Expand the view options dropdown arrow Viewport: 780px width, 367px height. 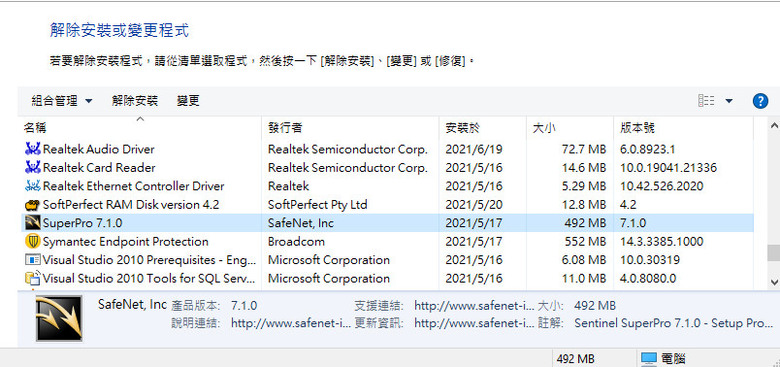coord(729,101)
